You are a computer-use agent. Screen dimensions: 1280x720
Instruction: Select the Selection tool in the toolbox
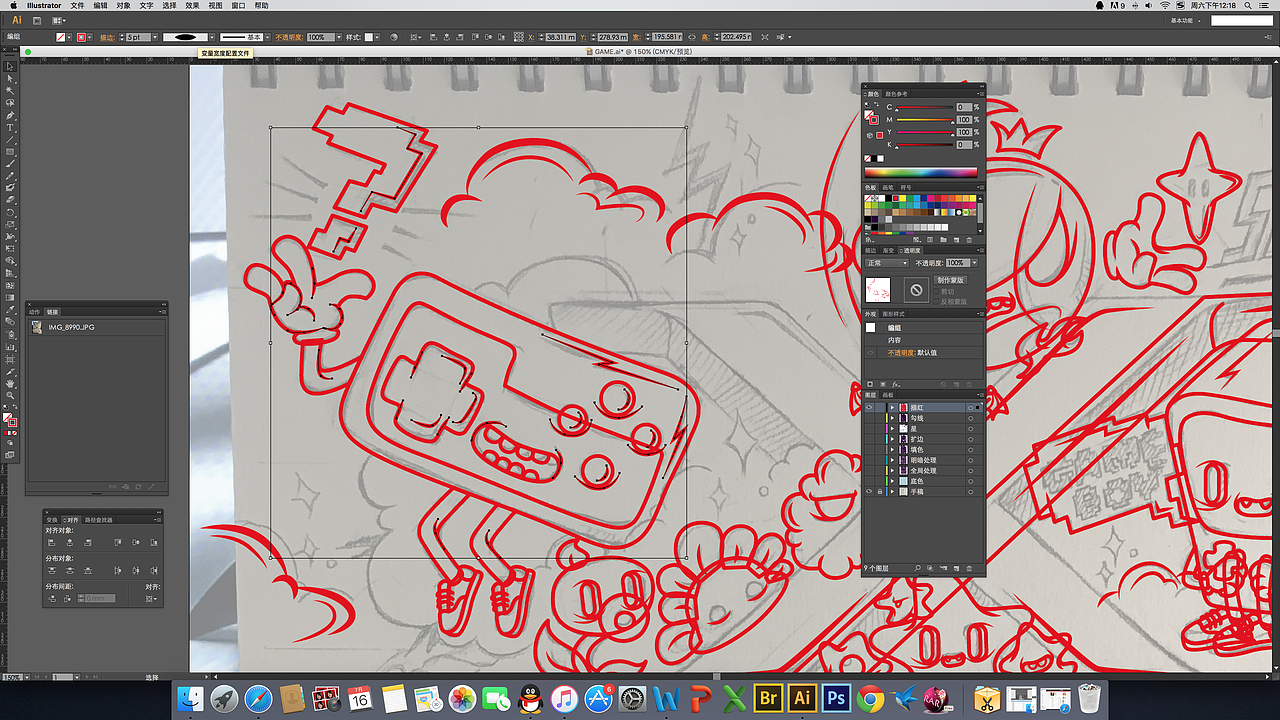pyautogui.click(x=10, y=67)
